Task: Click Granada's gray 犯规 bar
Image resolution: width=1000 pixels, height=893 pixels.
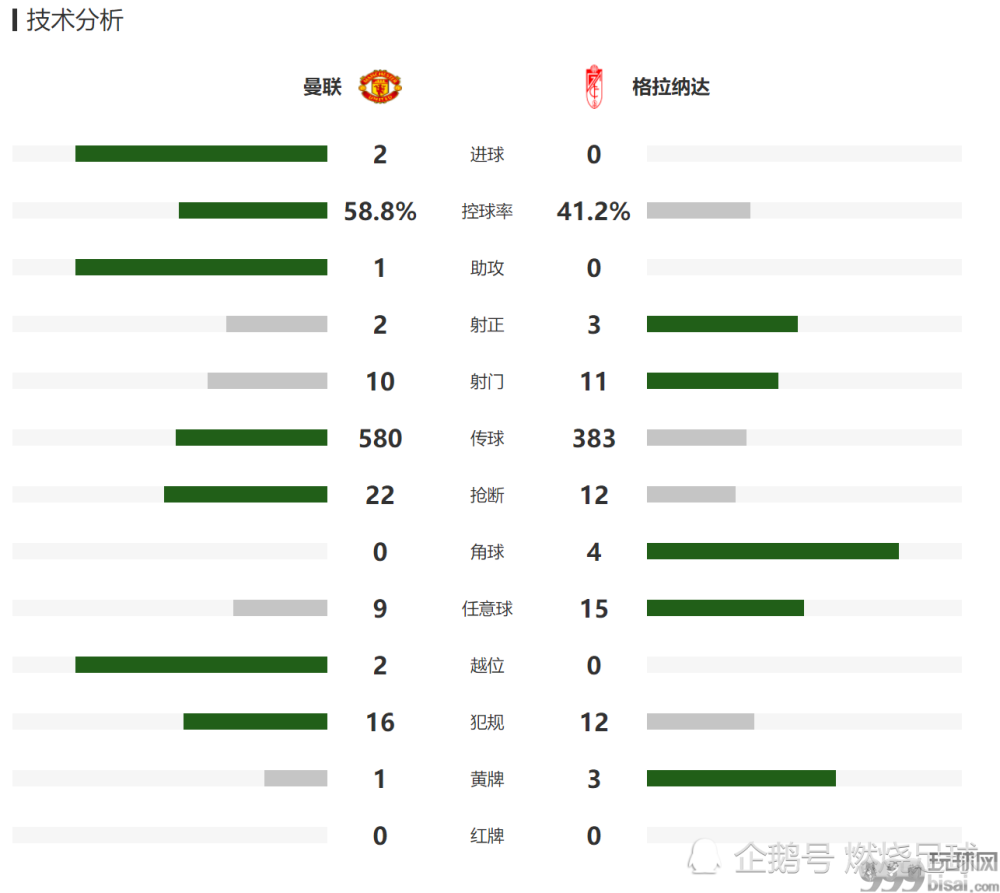Action: pyautogui.click(x=700, y=721)
